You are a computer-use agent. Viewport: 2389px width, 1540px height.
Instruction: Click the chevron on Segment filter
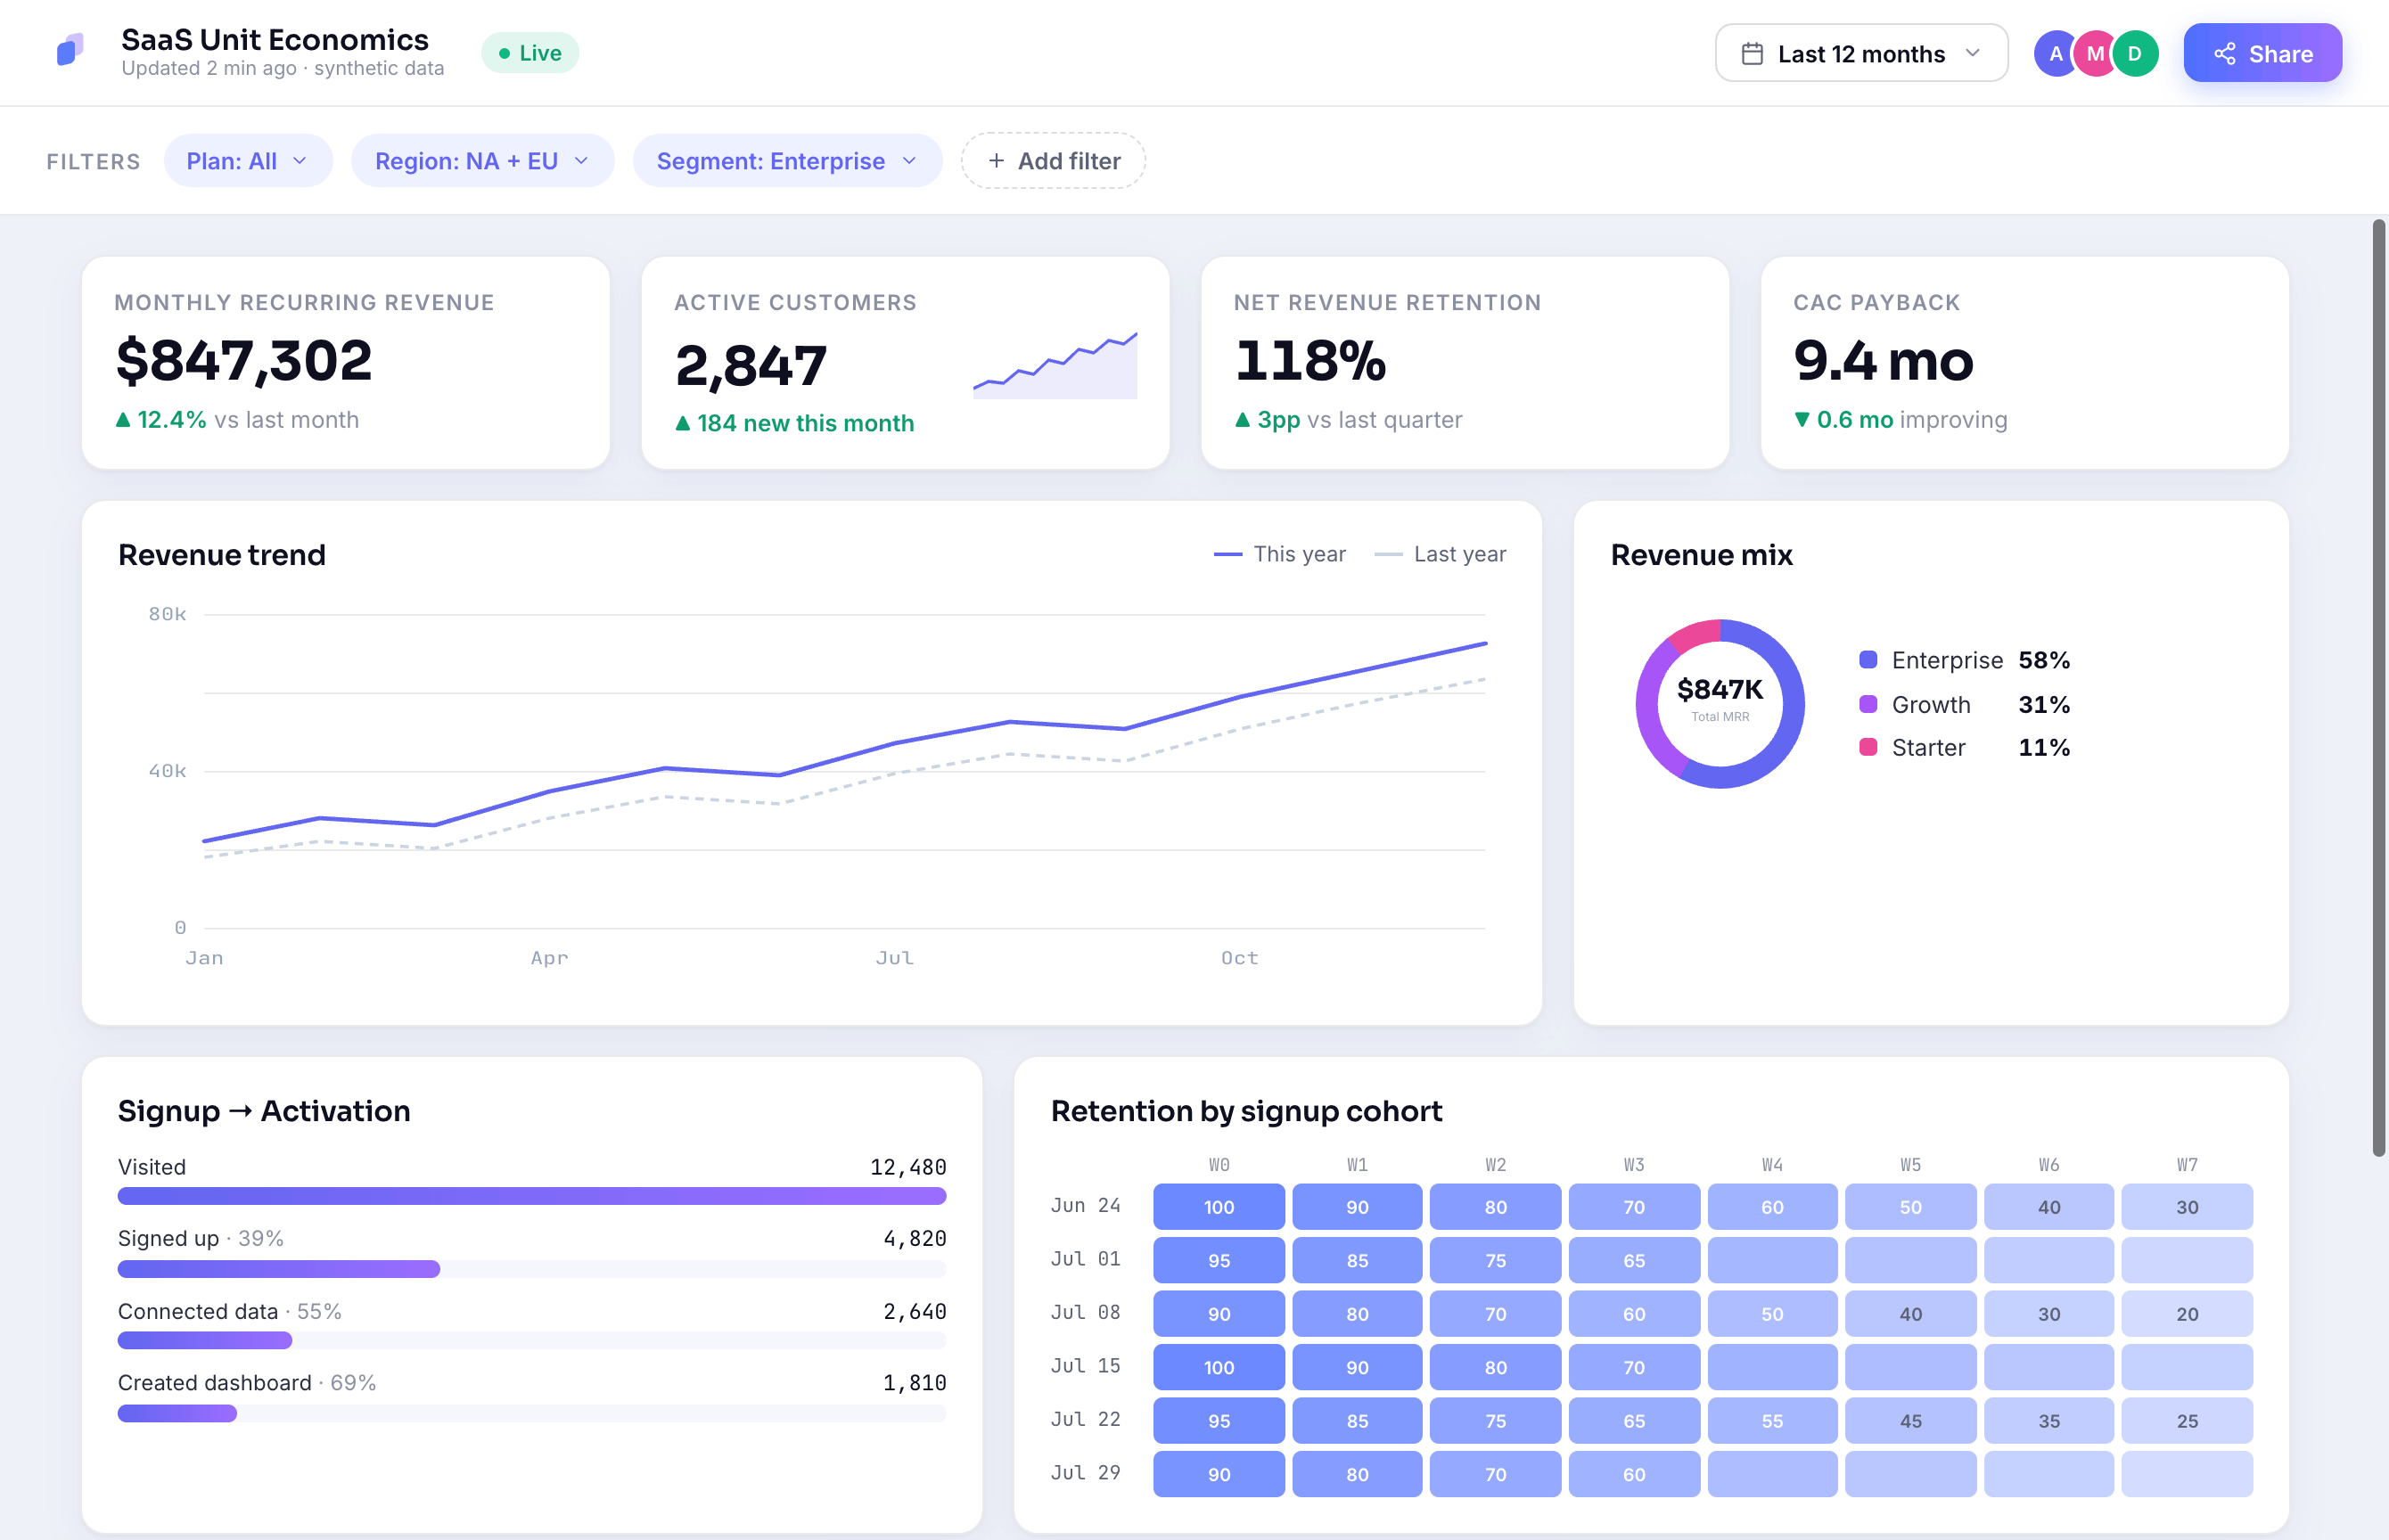(909, 161)
